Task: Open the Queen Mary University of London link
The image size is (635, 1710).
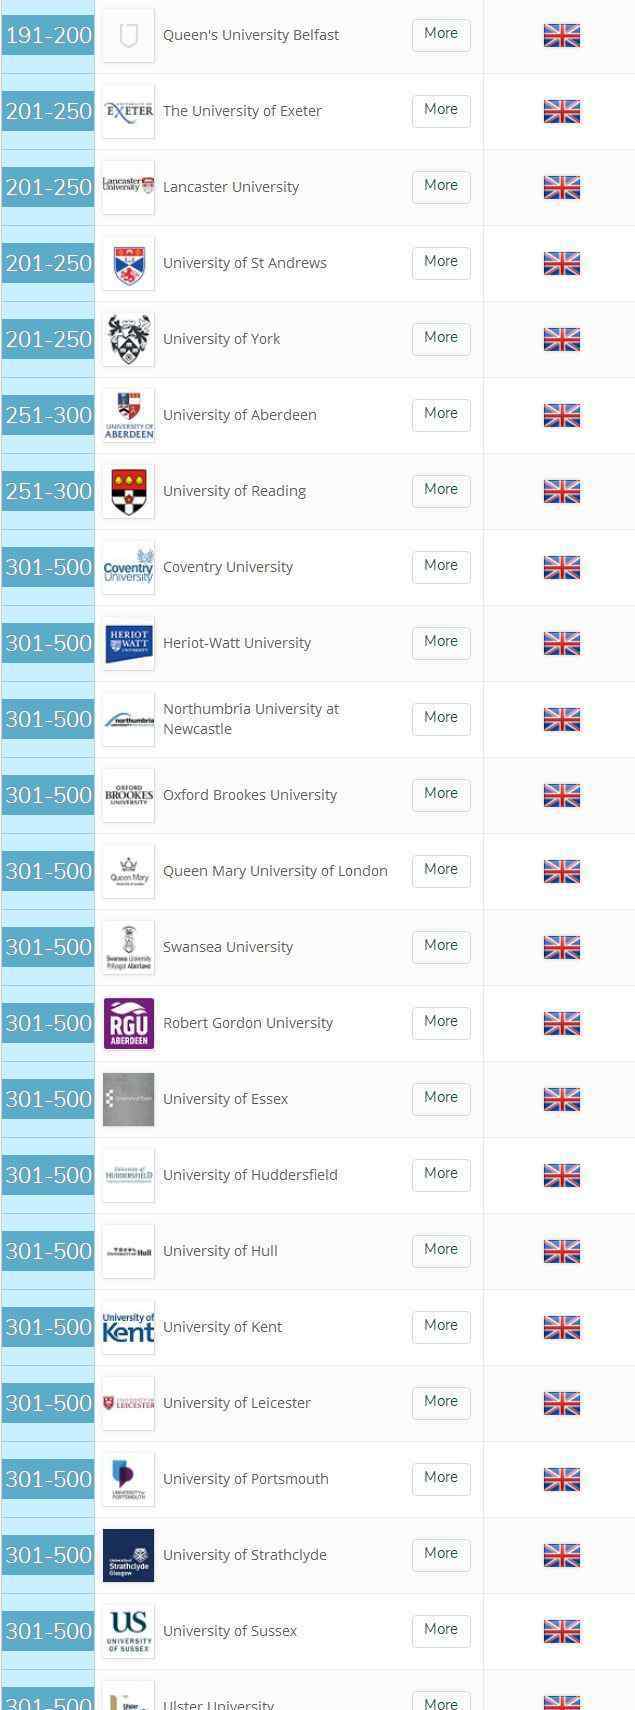Action: point(275,871)
